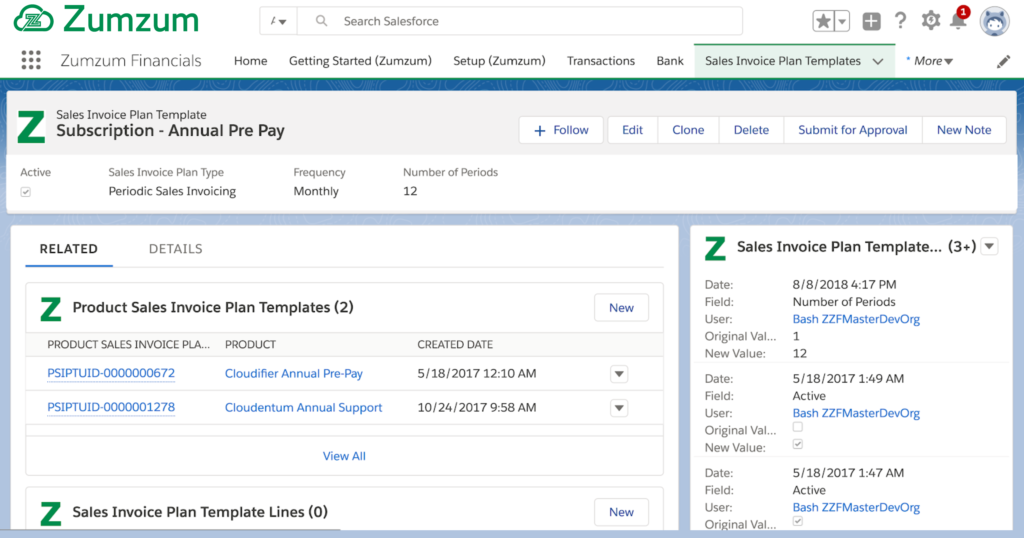Viewport: 1024px width, 538px height.
Task: Open the notifications bell icon
Action: [x=958, y=21]
